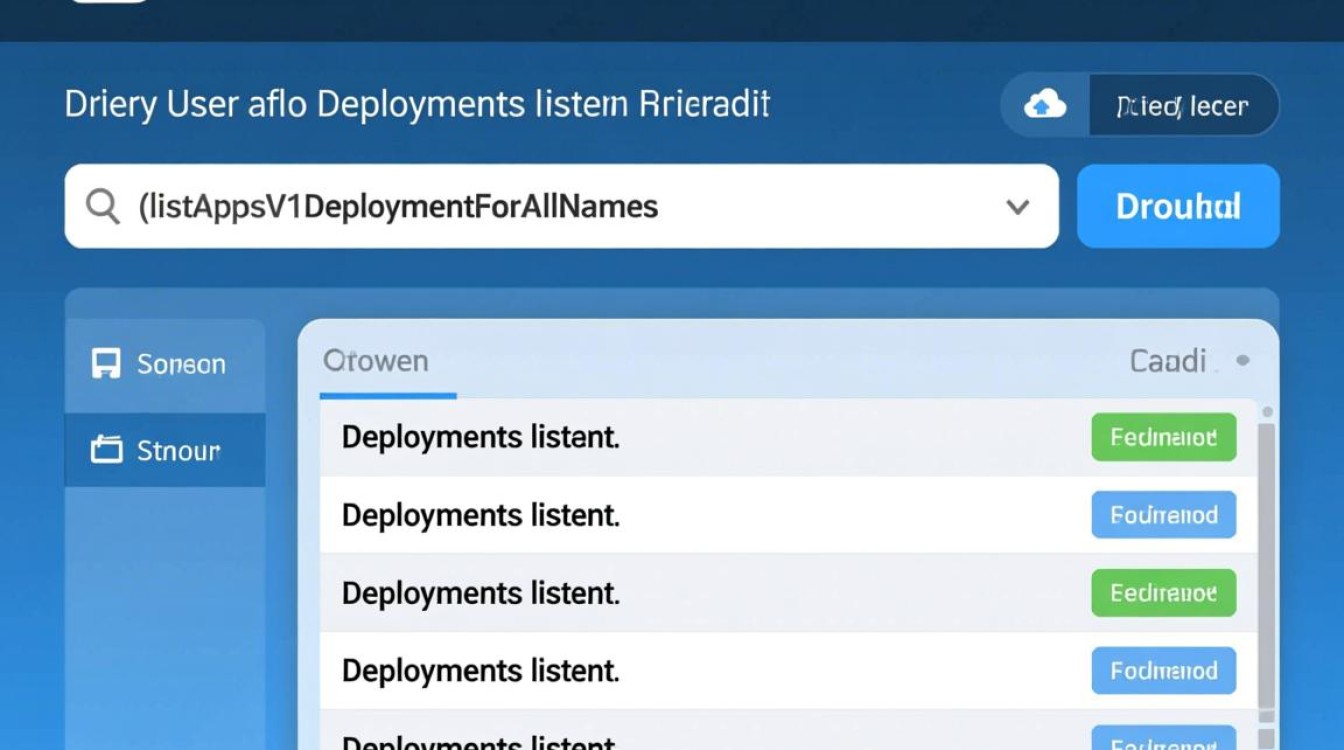Click into the listAppsV1DeploymentForAllNames search box
Image resolution: width=1344 pixels, height=750 pixels.
coord(560,207)
